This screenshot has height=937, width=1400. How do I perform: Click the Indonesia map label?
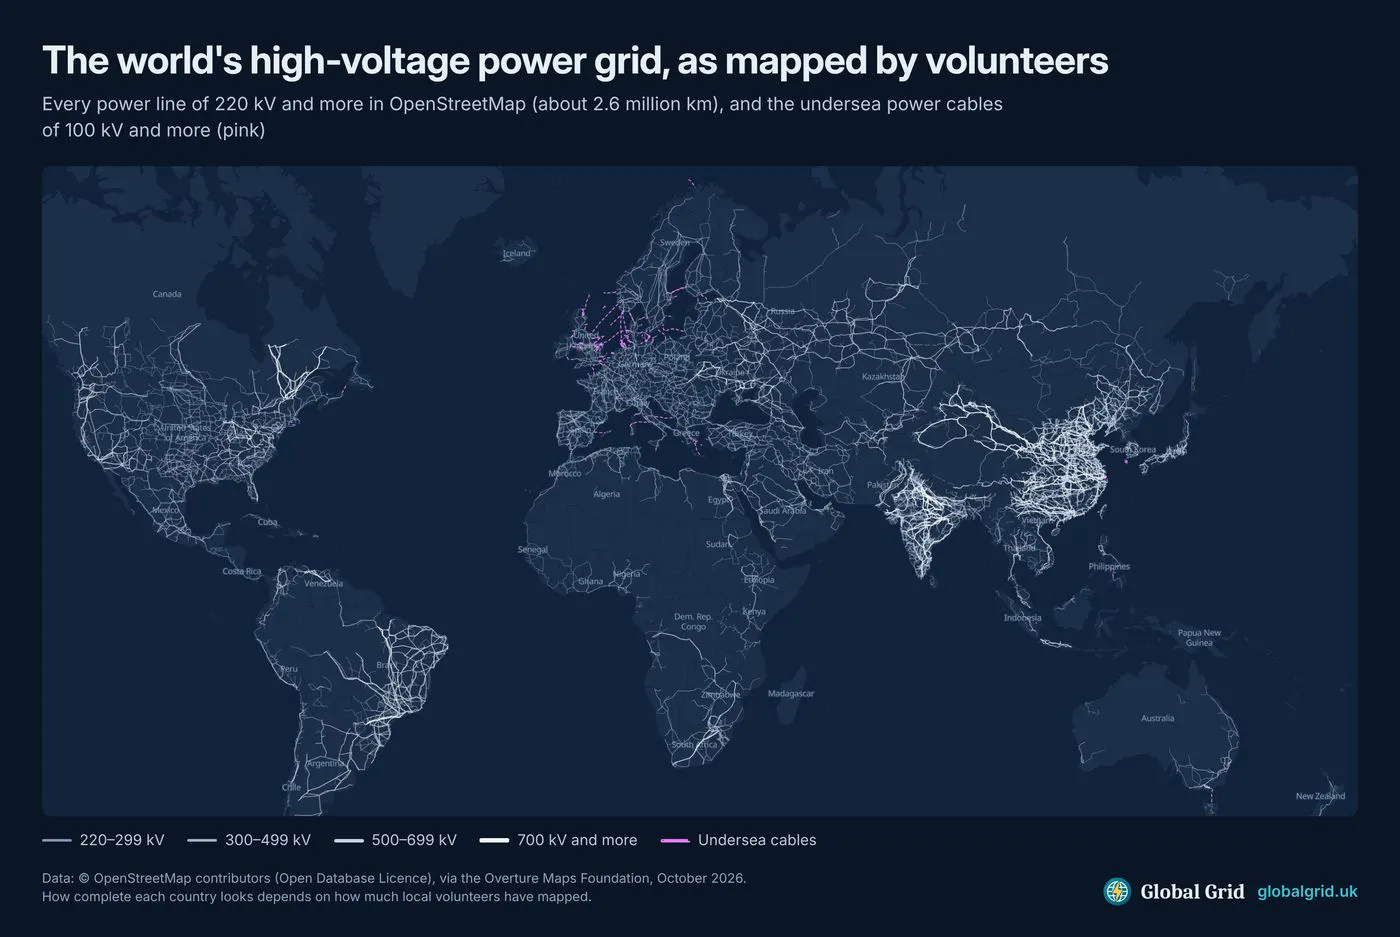(x=1023, y=617)
